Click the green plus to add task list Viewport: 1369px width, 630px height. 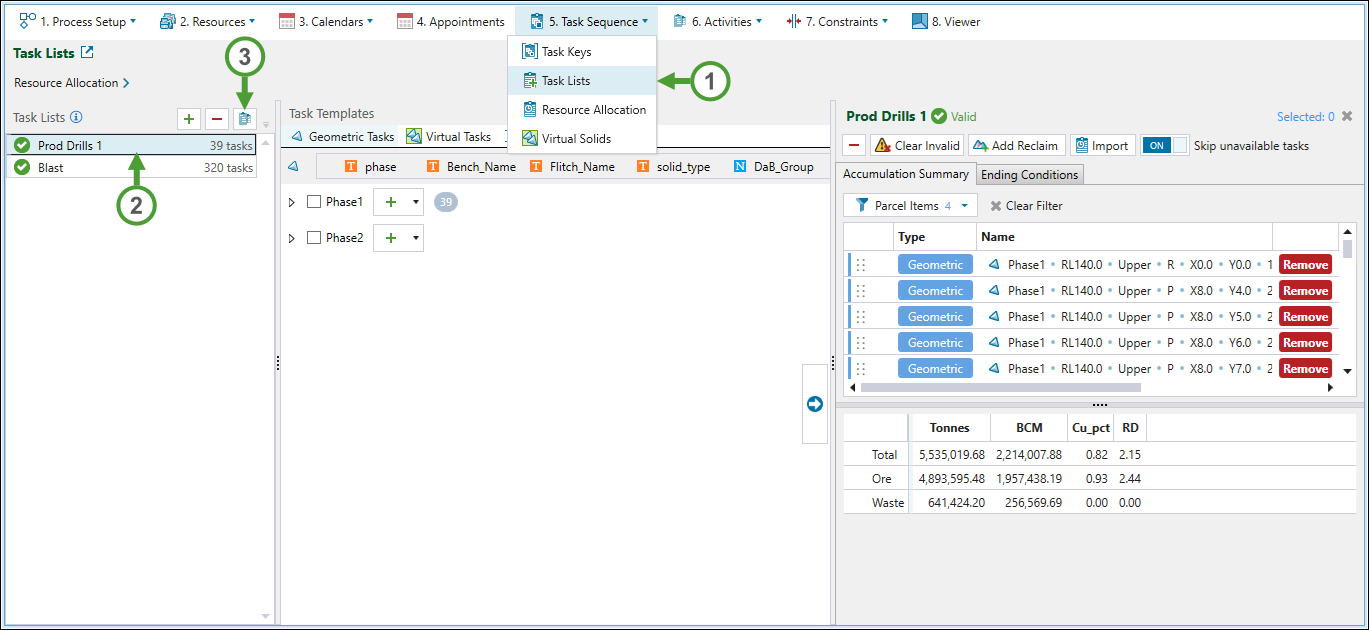pos(189,119)
